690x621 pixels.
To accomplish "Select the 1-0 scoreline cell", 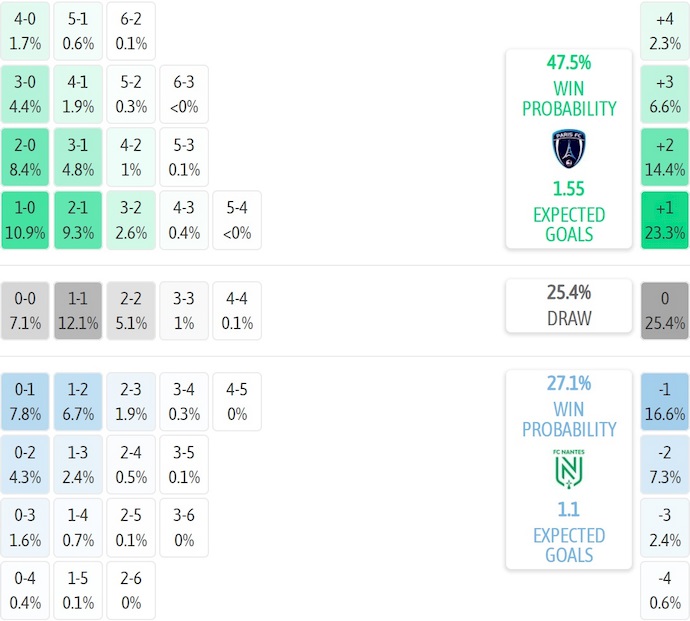I will tap(25, 221).
